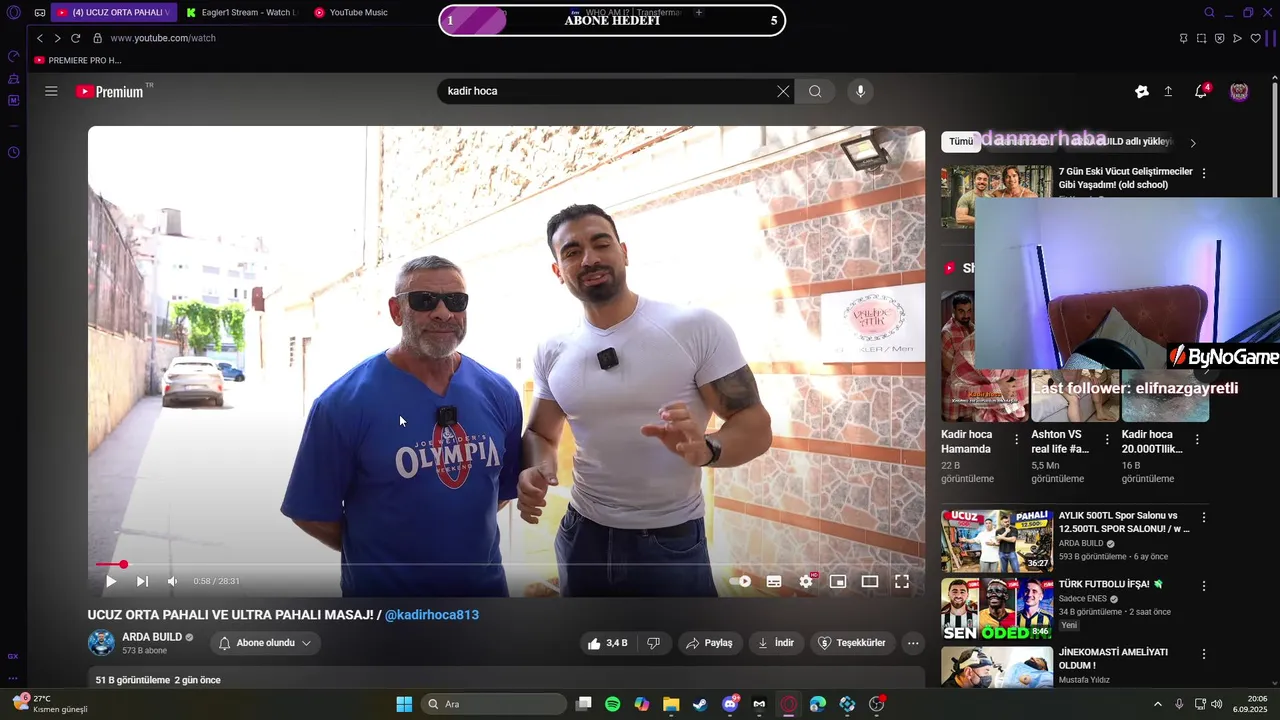Download the video with İndir
The width and height of the screenshot is (1280, 720).
[776, 643]
